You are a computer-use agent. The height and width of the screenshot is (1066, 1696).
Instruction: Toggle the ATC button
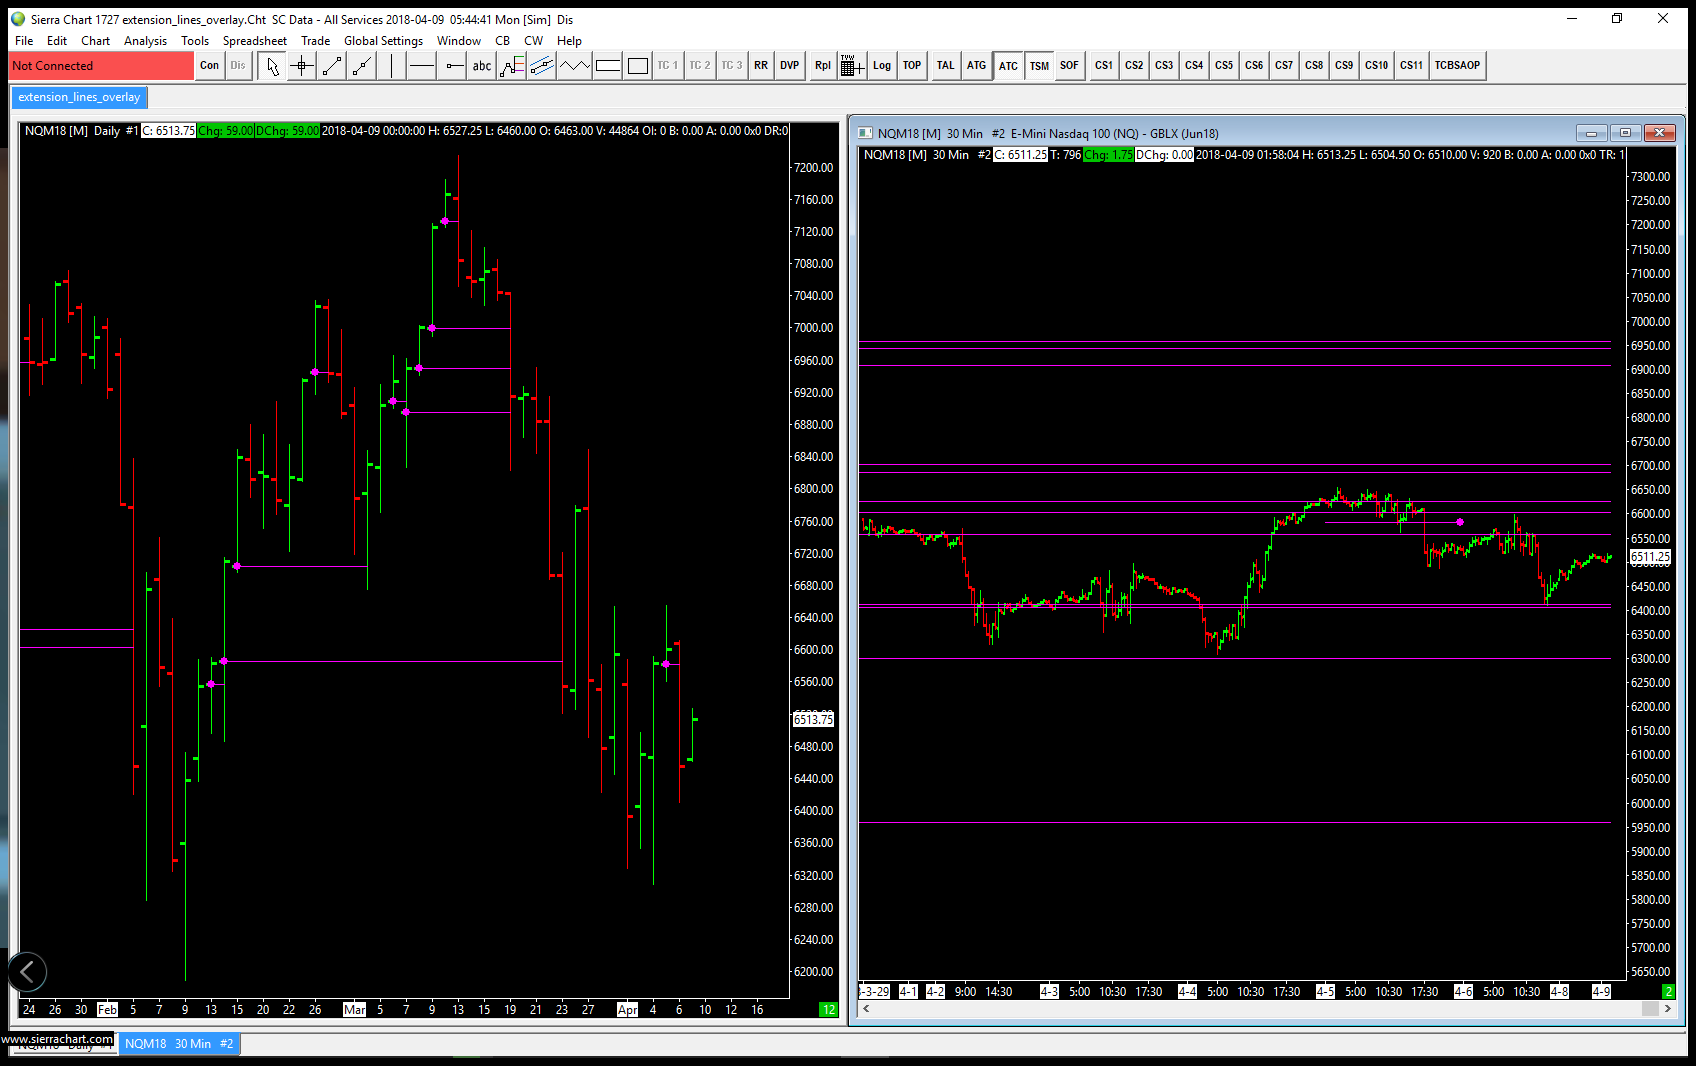pyautogui.click(x=1008, y=66)
